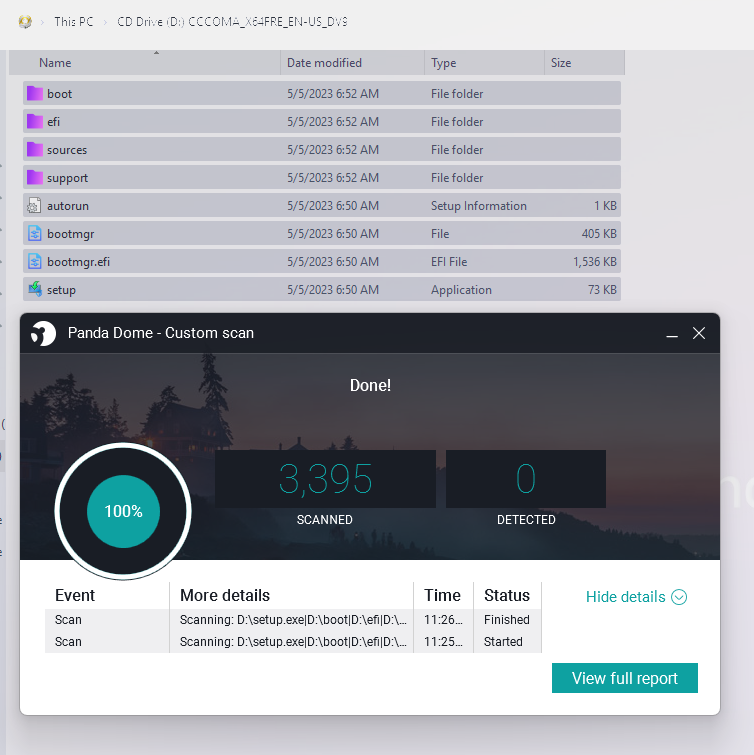Click the 1 KB size cell

click(605, 206)
